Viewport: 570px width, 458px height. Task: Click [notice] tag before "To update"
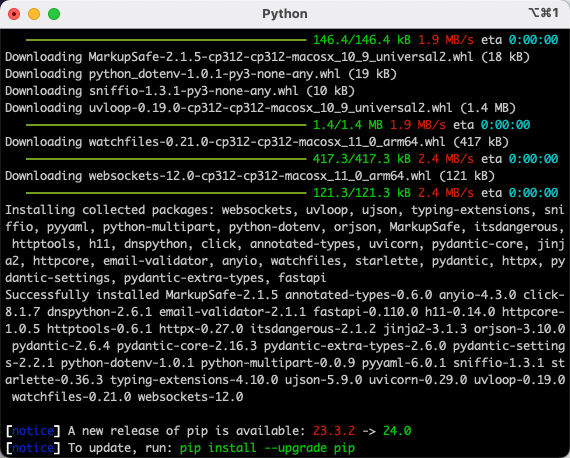pyautogui.click(x=33, y=448)
